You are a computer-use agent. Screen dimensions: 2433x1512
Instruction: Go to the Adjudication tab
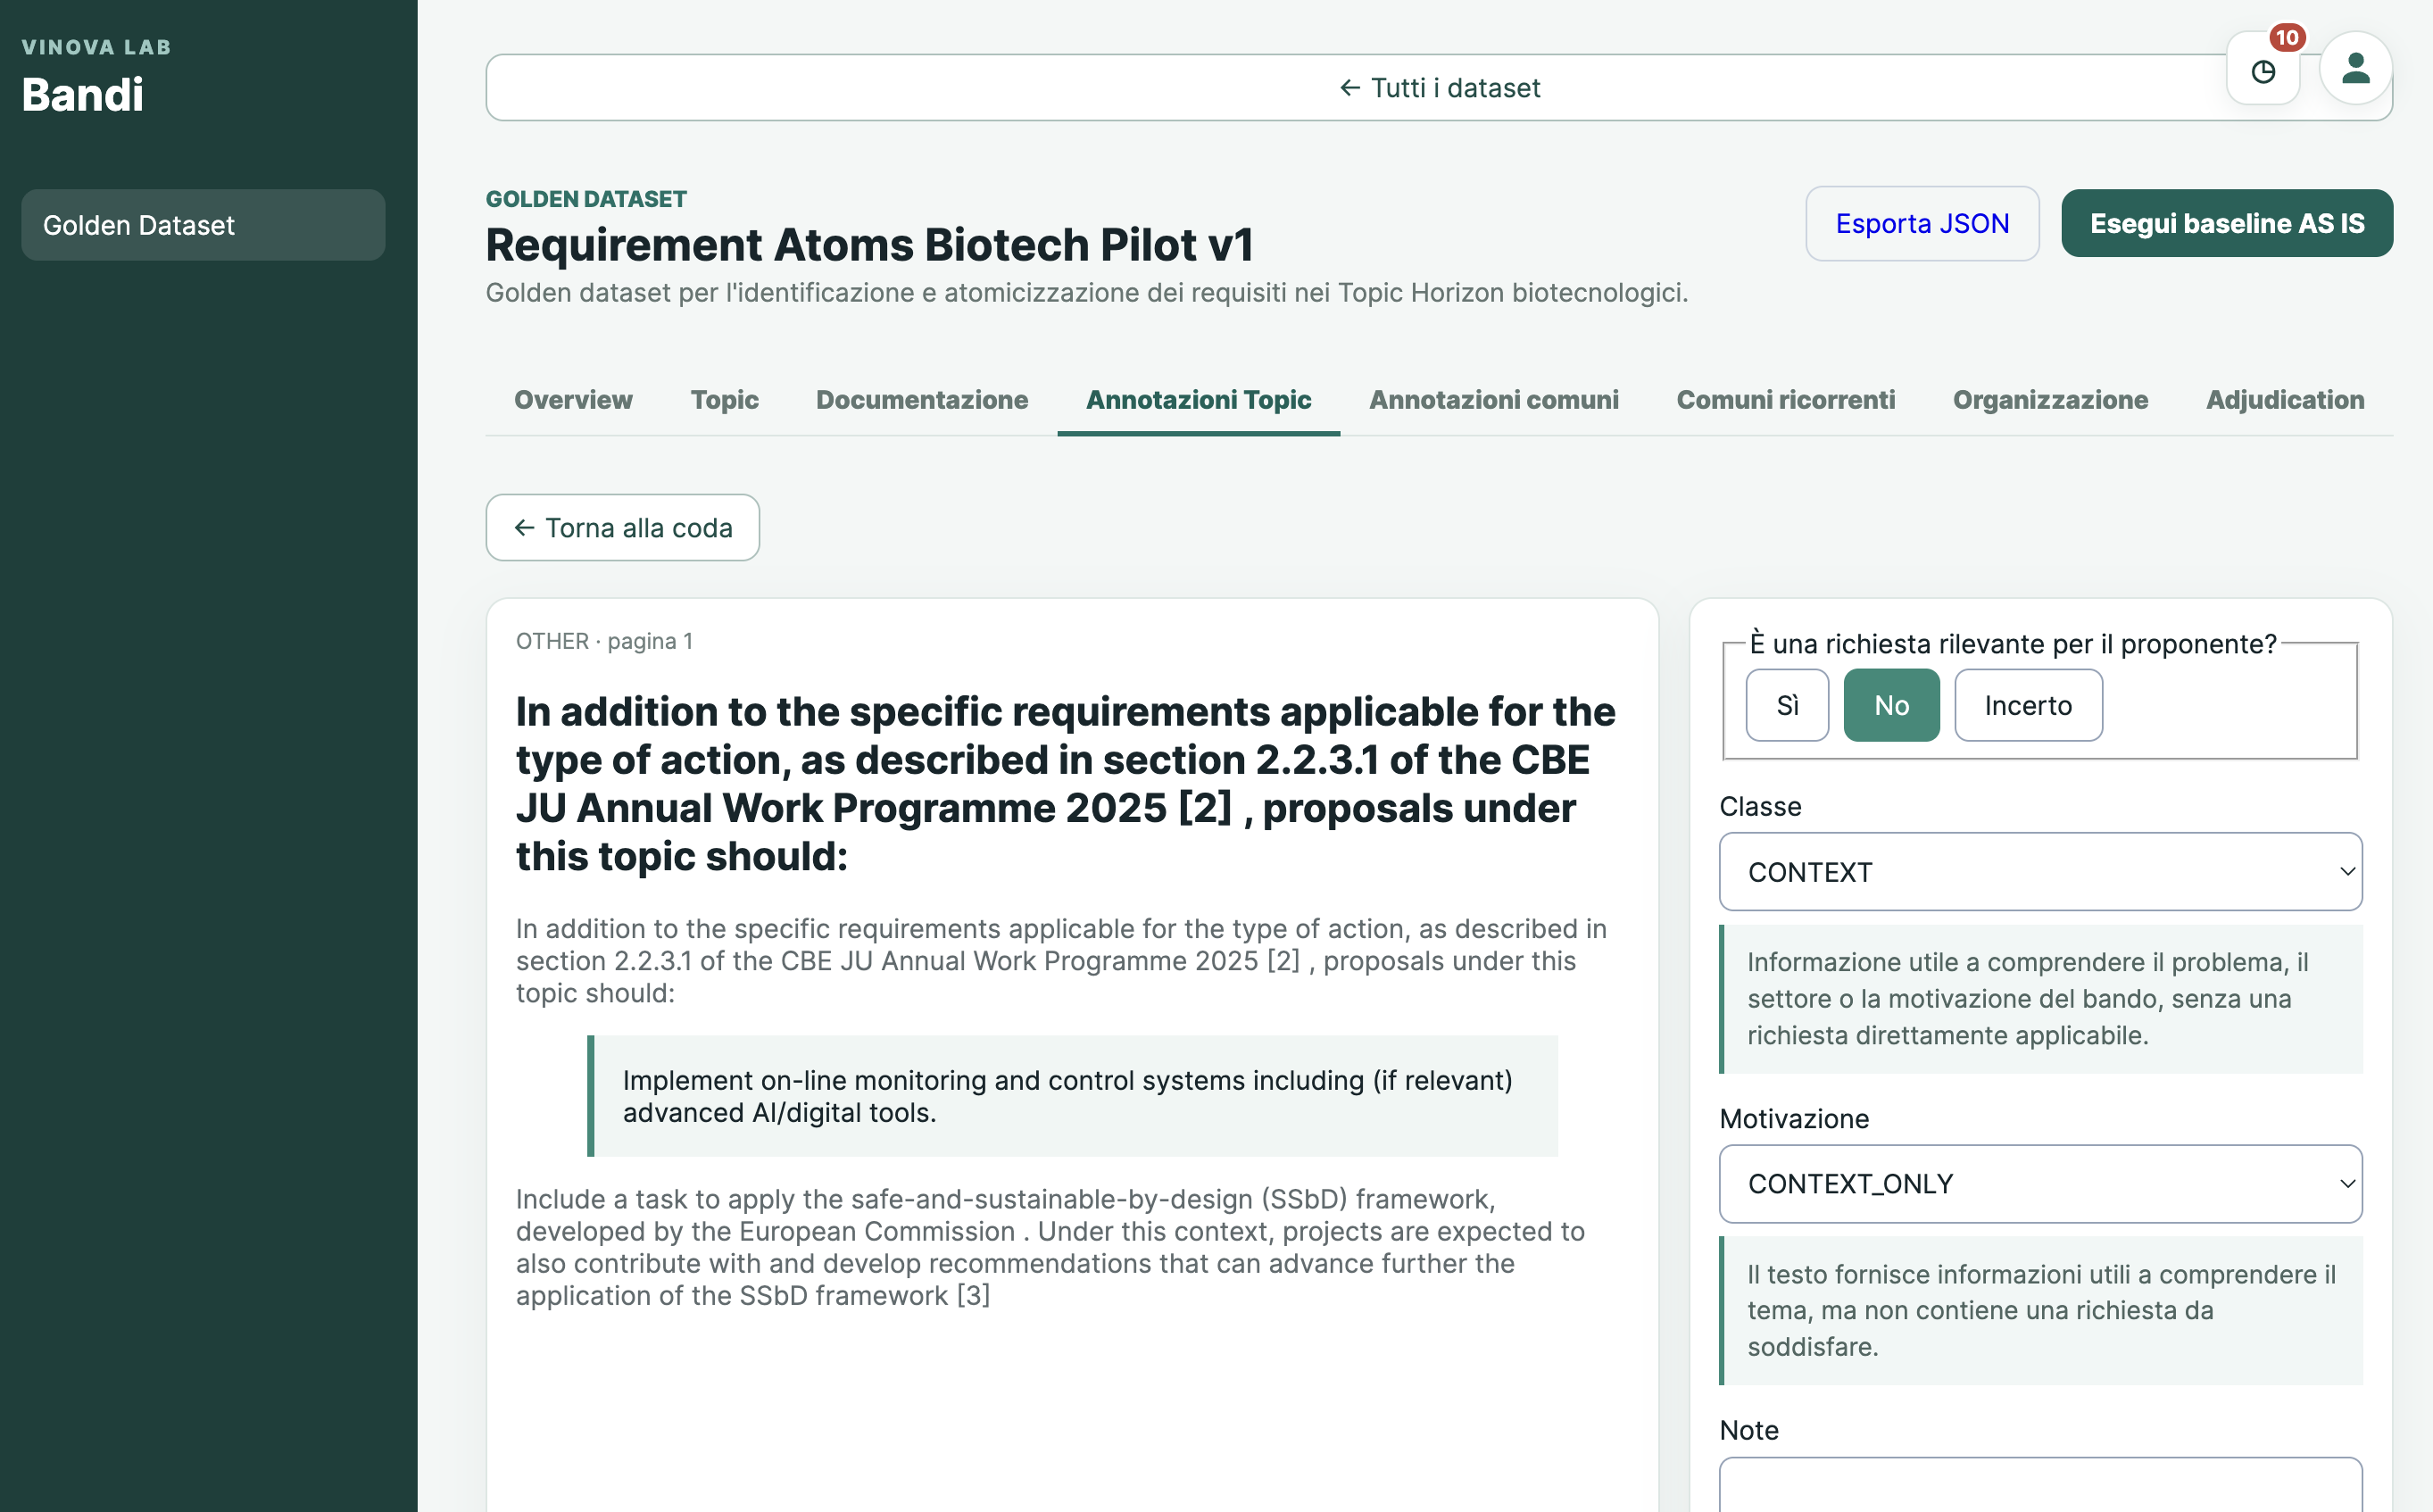coord(2284,400)
